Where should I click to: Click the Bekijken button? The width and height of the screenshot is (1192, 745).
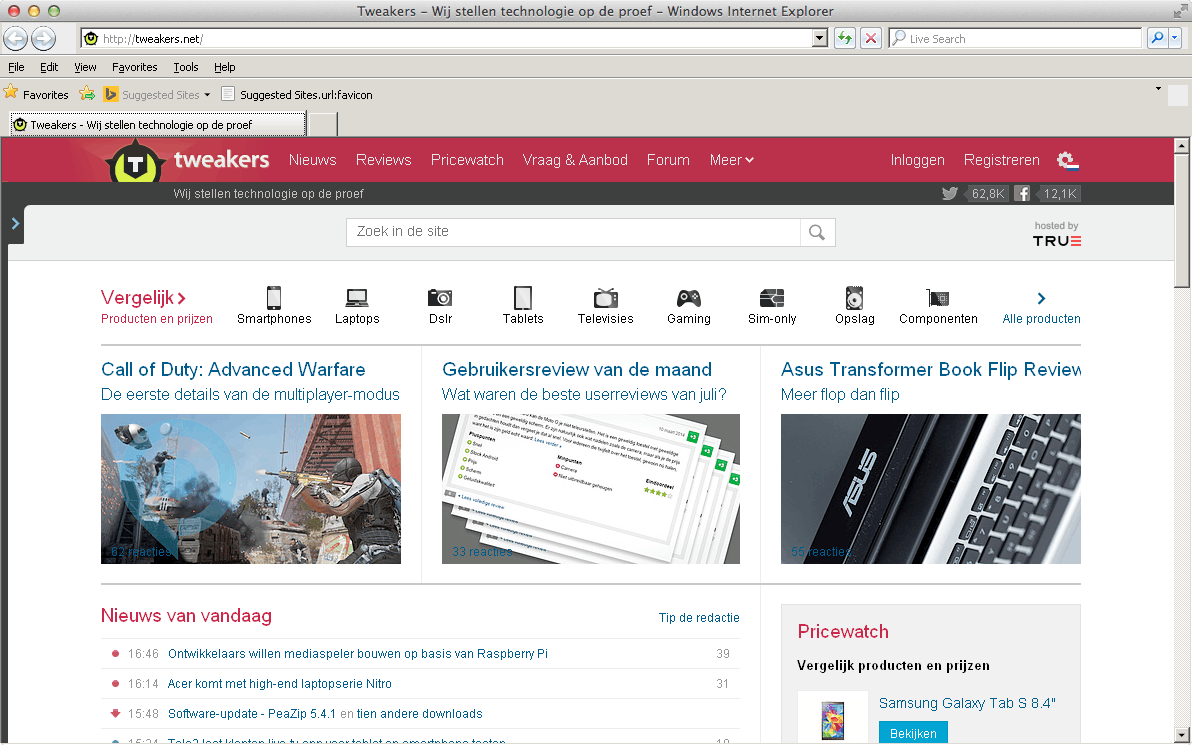(913, 733)
